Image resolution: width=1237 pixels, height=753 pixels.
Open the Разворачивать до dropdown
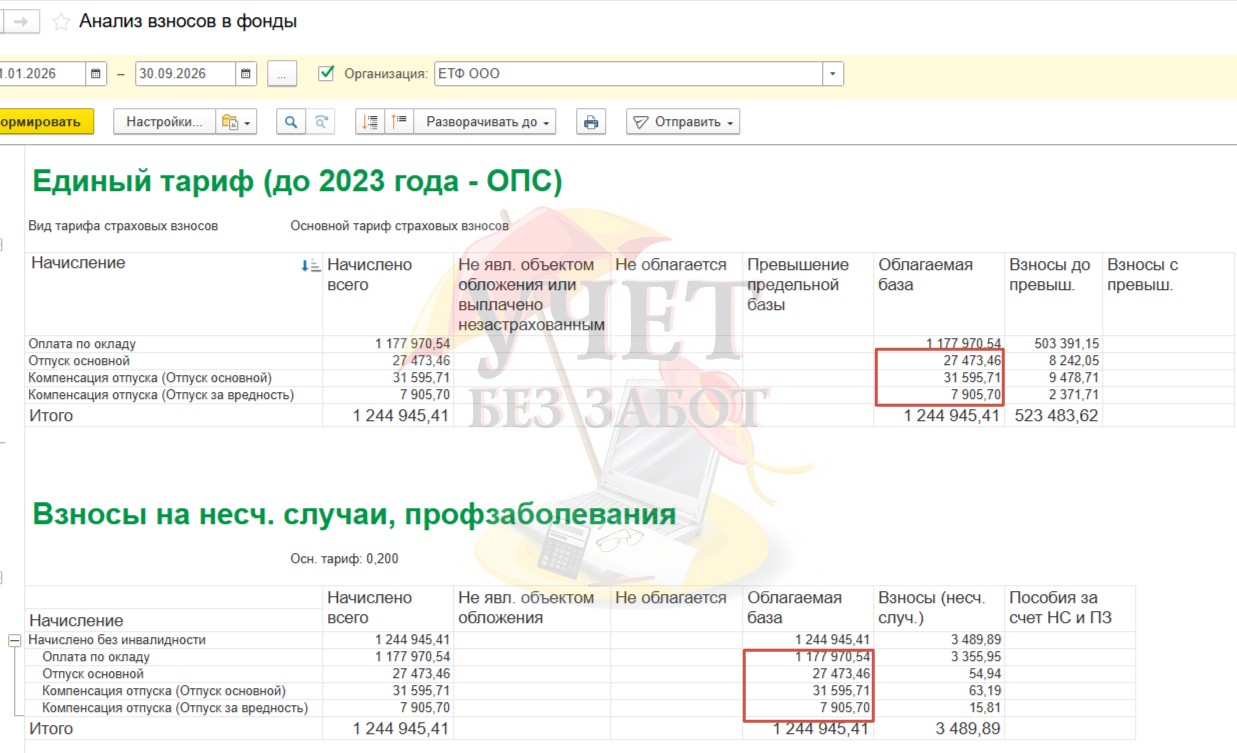(x=487, y=122)
